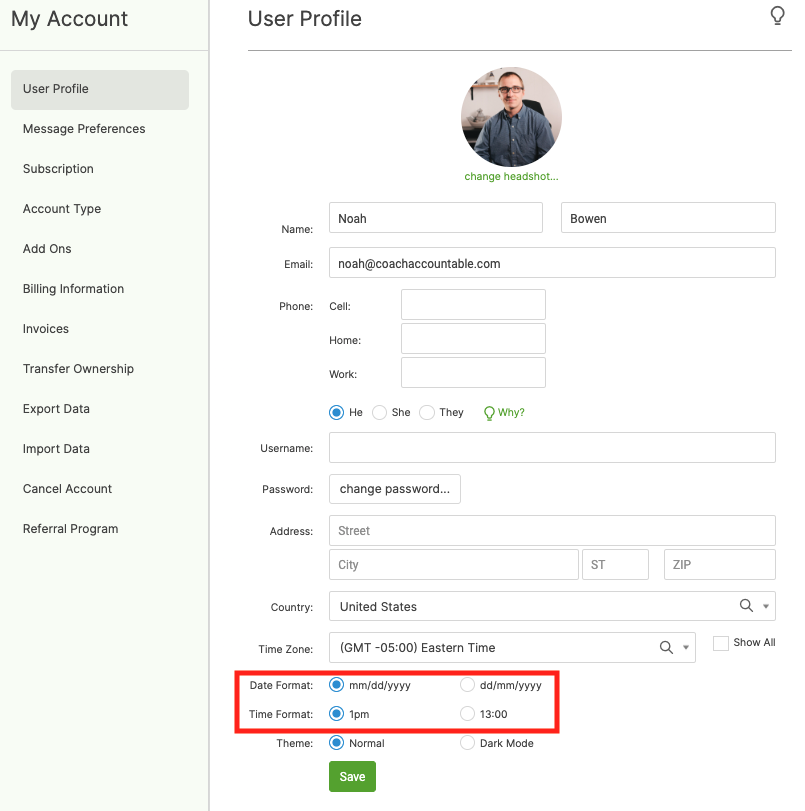Focus the Cell phone input field

tap(473, 305)
